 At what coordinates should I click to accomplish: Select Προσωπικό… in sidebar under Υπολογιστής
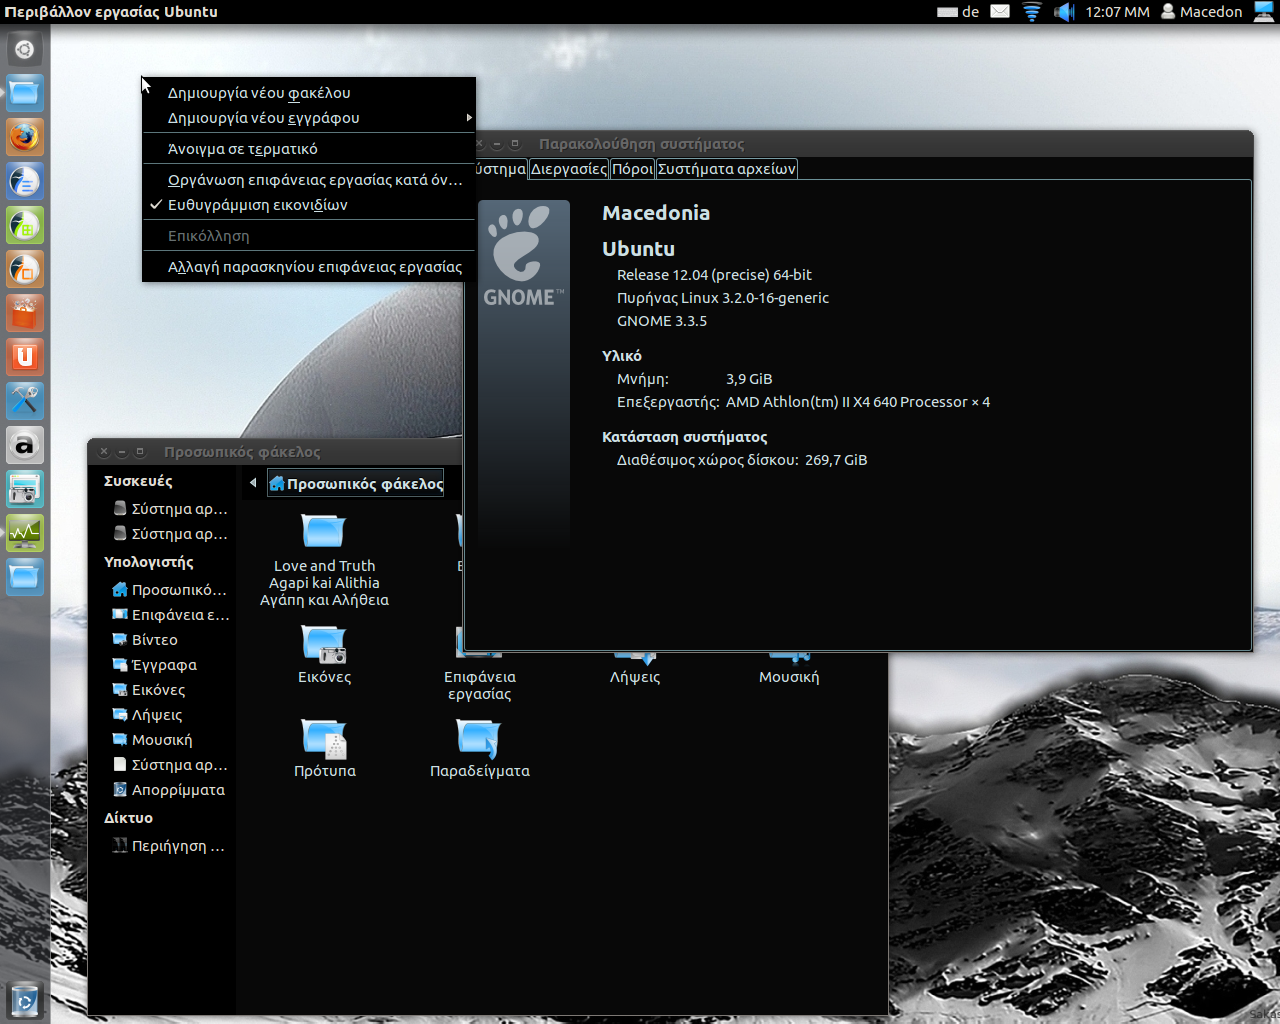(x=170, y=590)
